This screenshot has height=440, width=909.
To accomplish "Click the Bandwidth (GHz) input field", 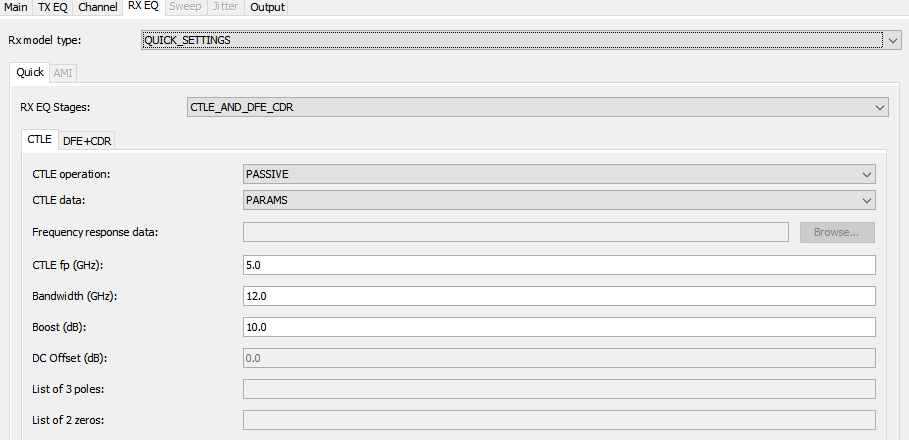I will tap(560, 296).
